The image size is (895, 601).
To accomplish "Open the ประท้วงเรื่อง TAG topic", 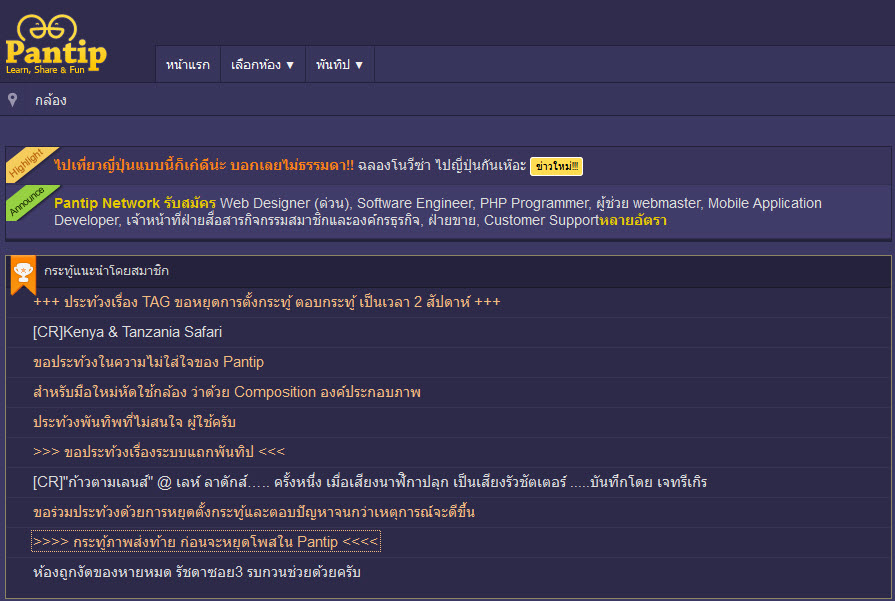I will 267,302.
